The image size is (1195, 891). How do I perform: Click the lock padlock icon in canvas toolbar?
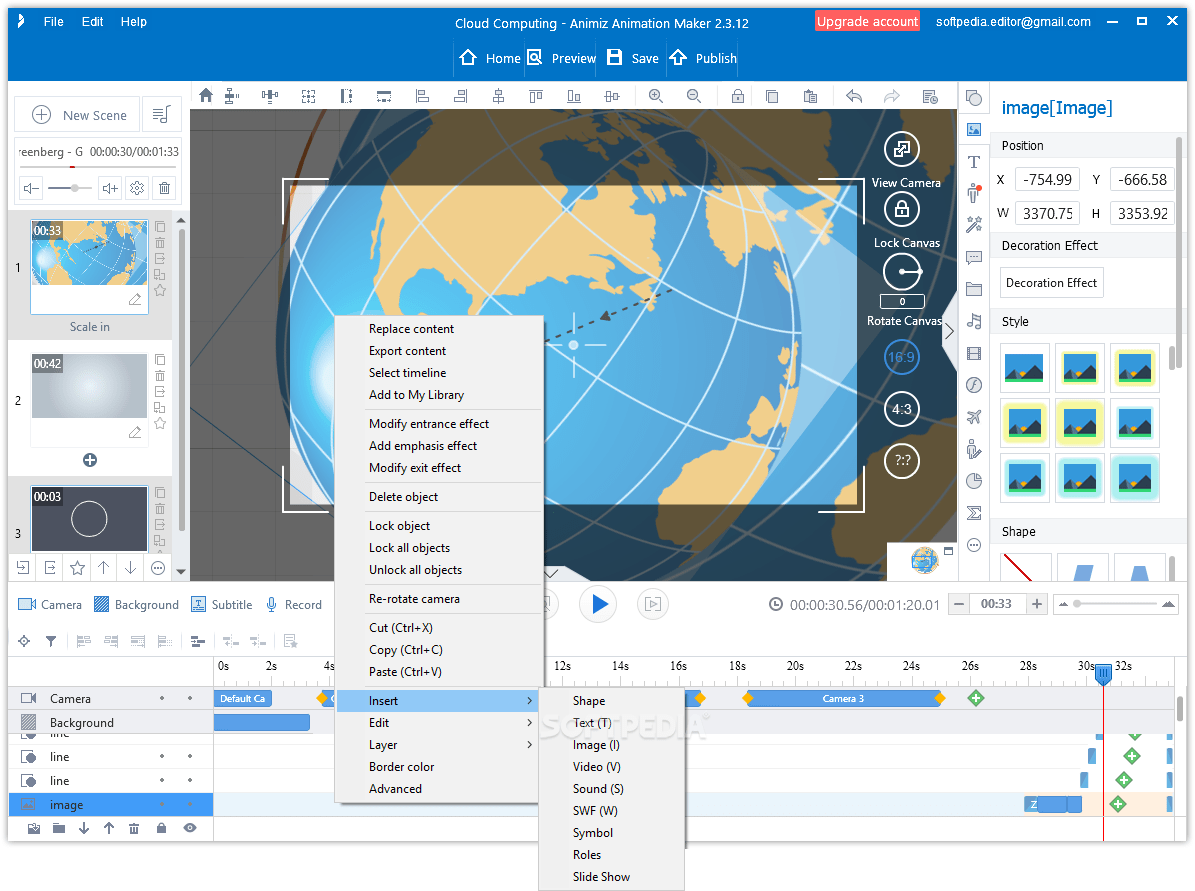click(x=738, y=96)
